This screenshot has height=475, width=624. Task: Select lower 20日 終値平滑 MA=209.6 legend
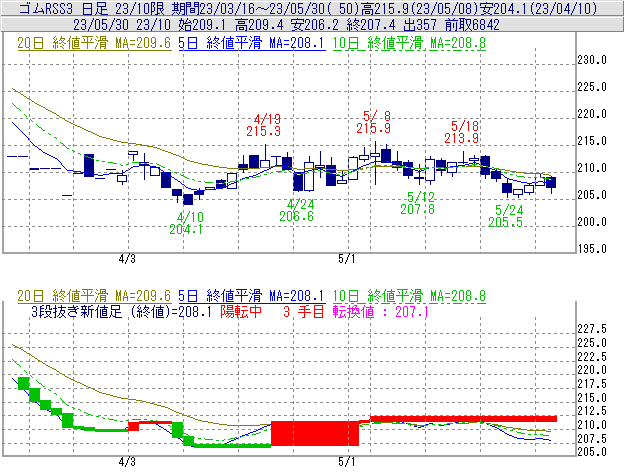point(94,296)
